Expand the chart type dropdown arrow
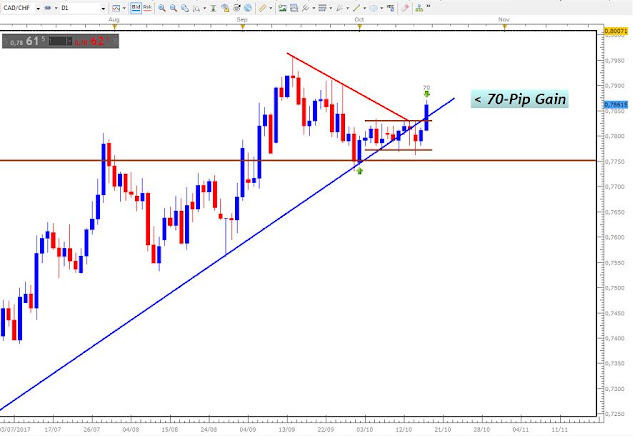The width and height of the screenshot is (640, 436). click(124, 8)
